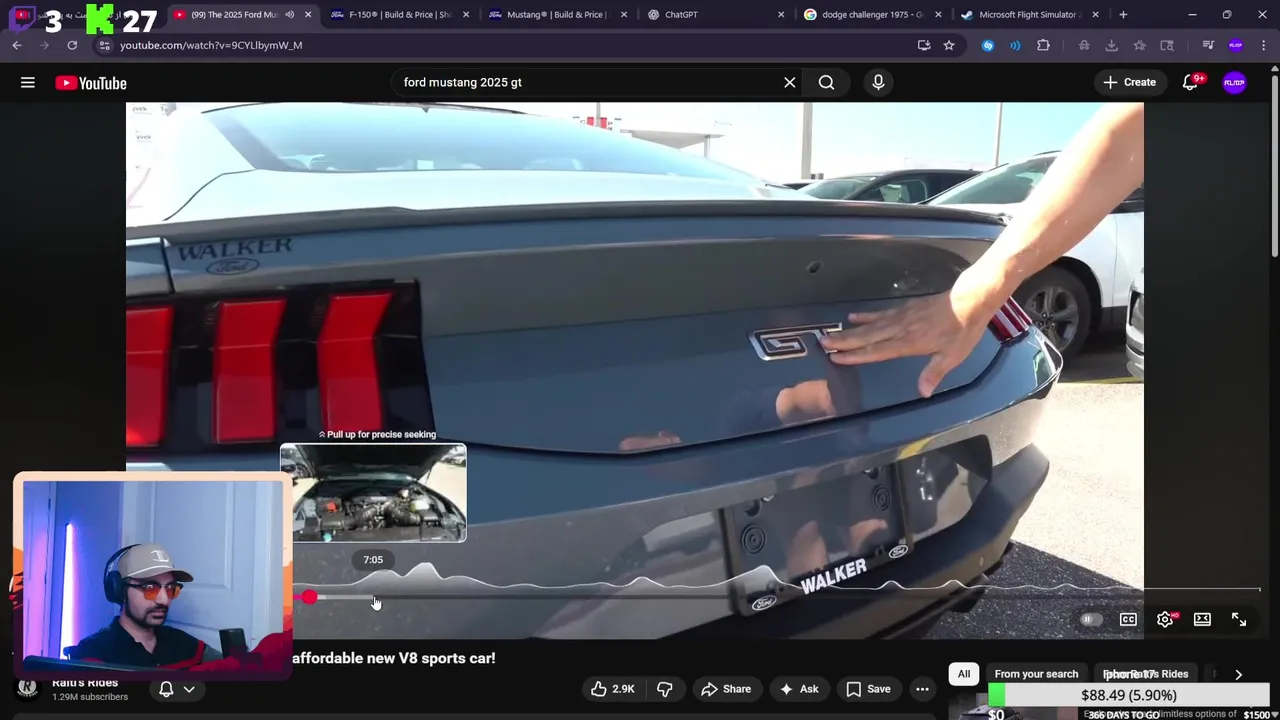This screenshot has width=1280, height=720.
Task: Enter full screen on the video
Action: click(1239, 620)
